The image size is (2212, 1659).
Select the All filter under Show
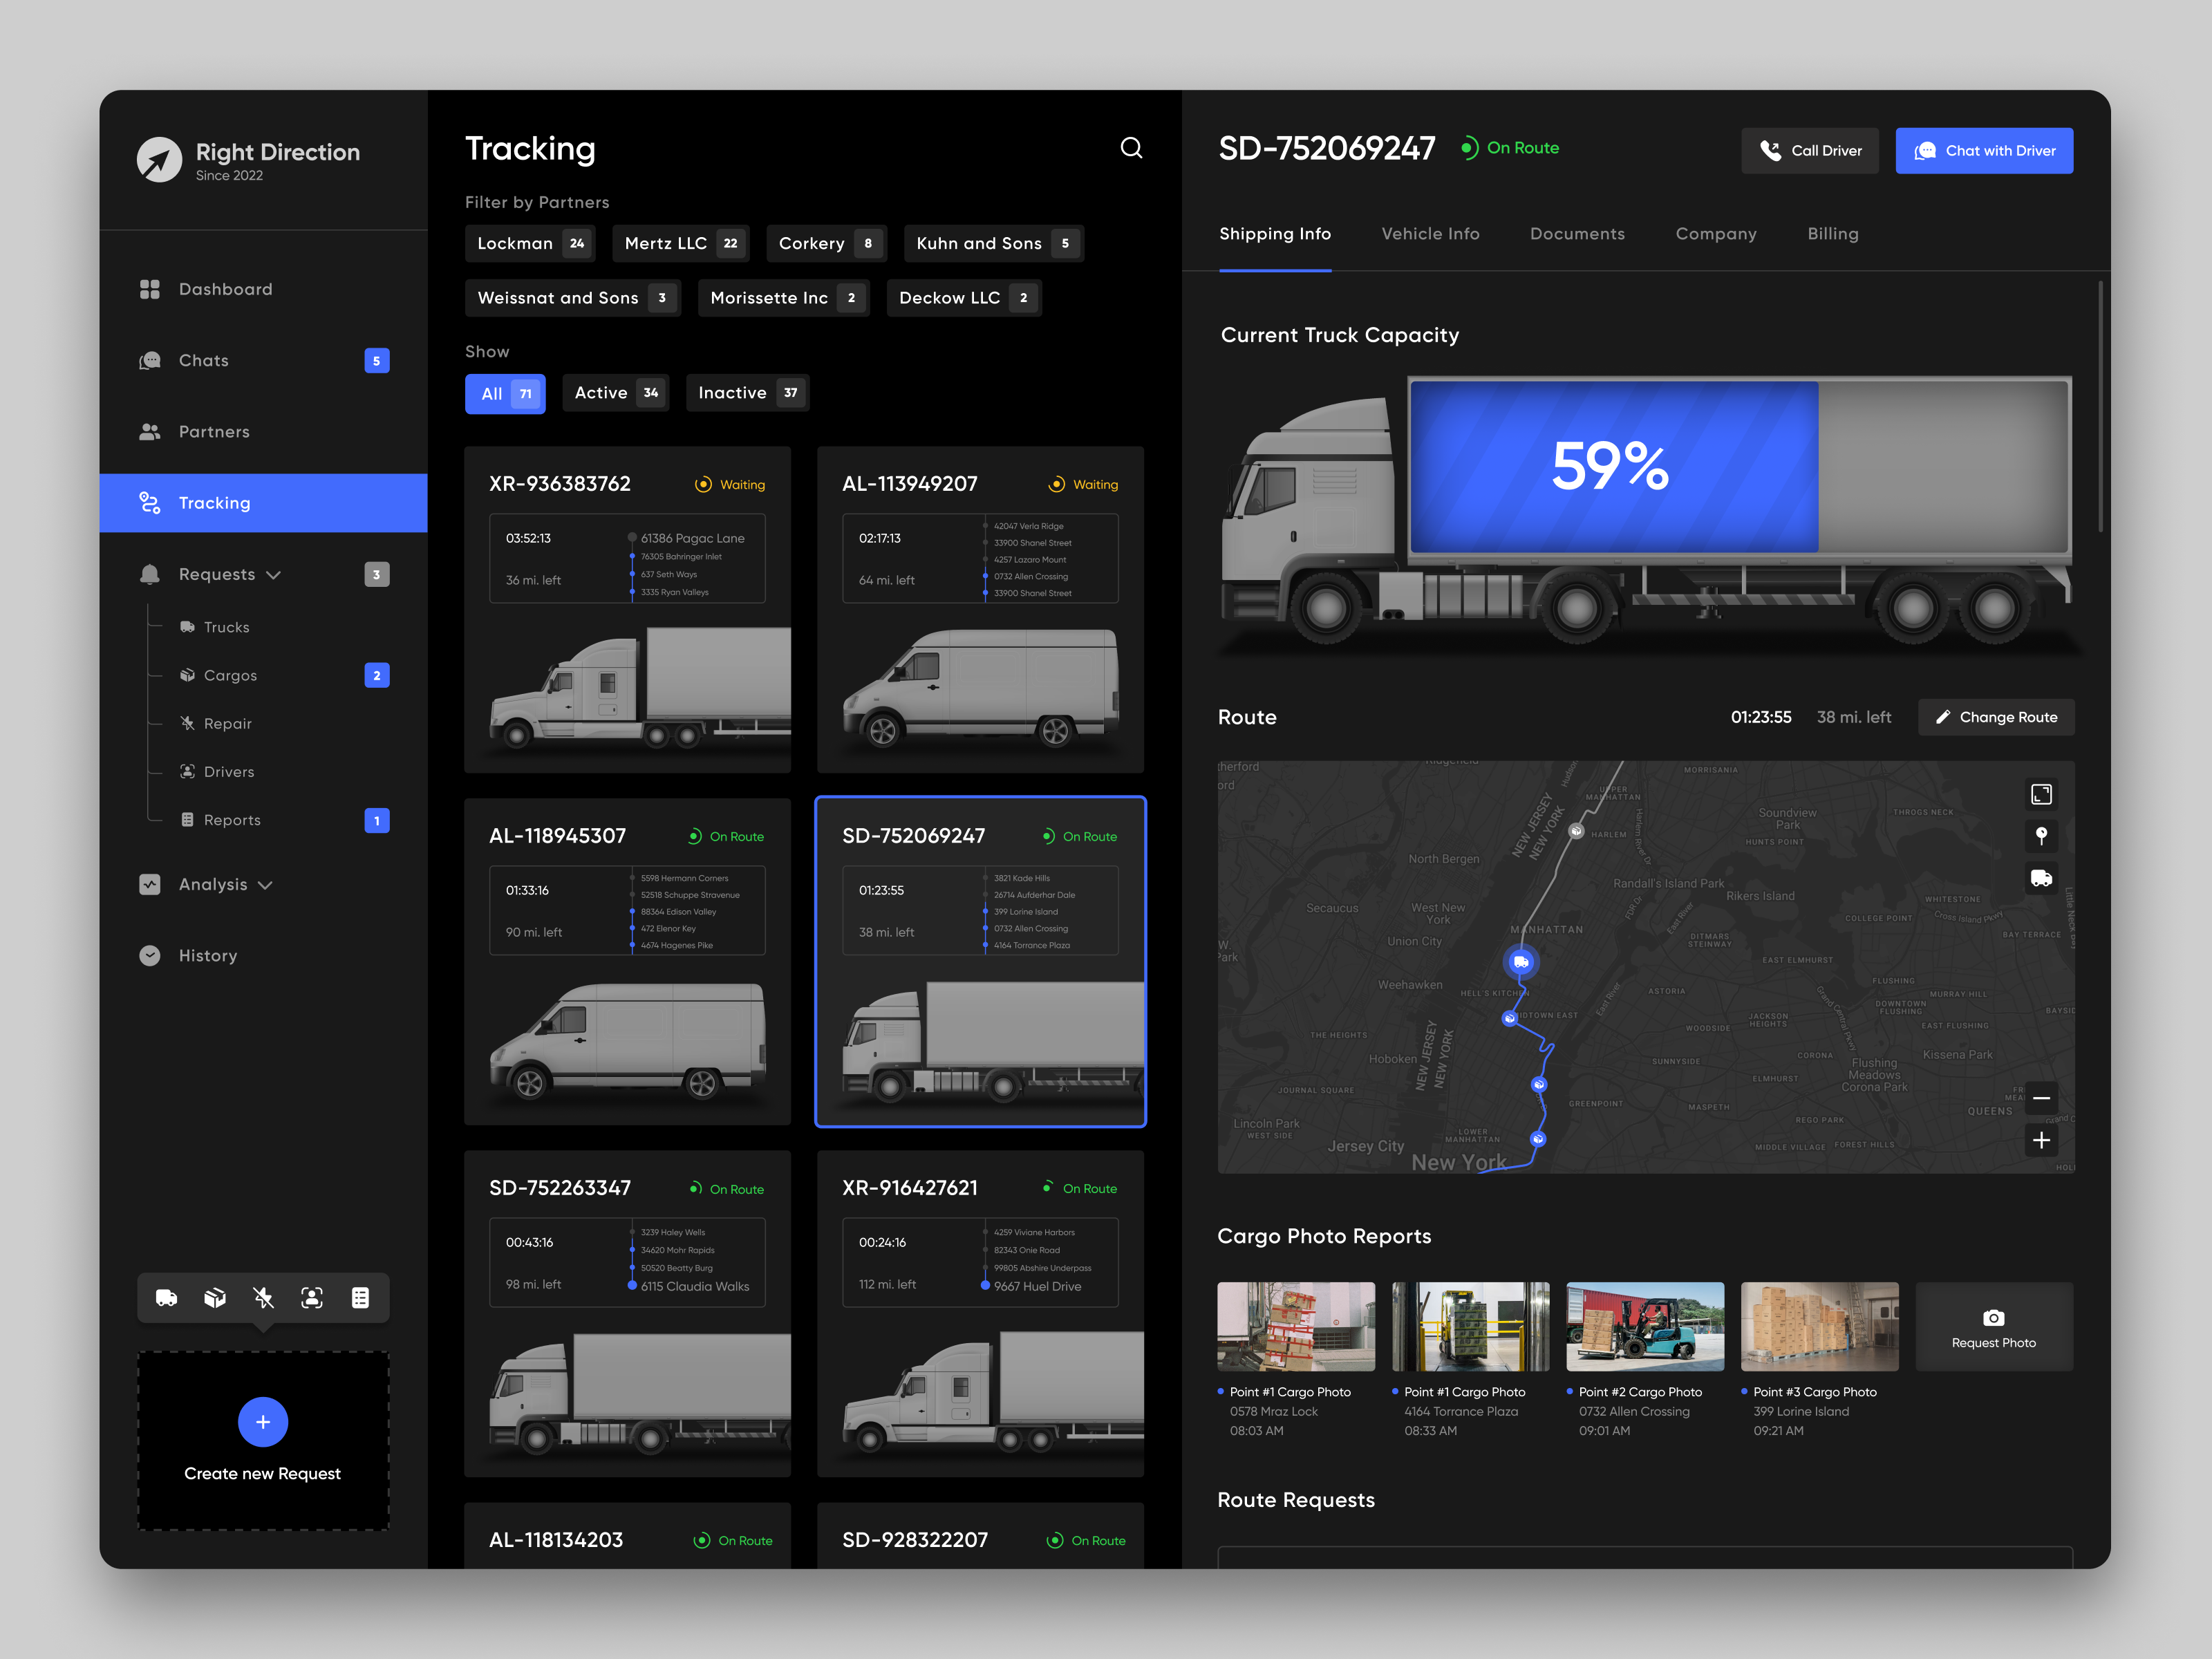click(505, 392)
